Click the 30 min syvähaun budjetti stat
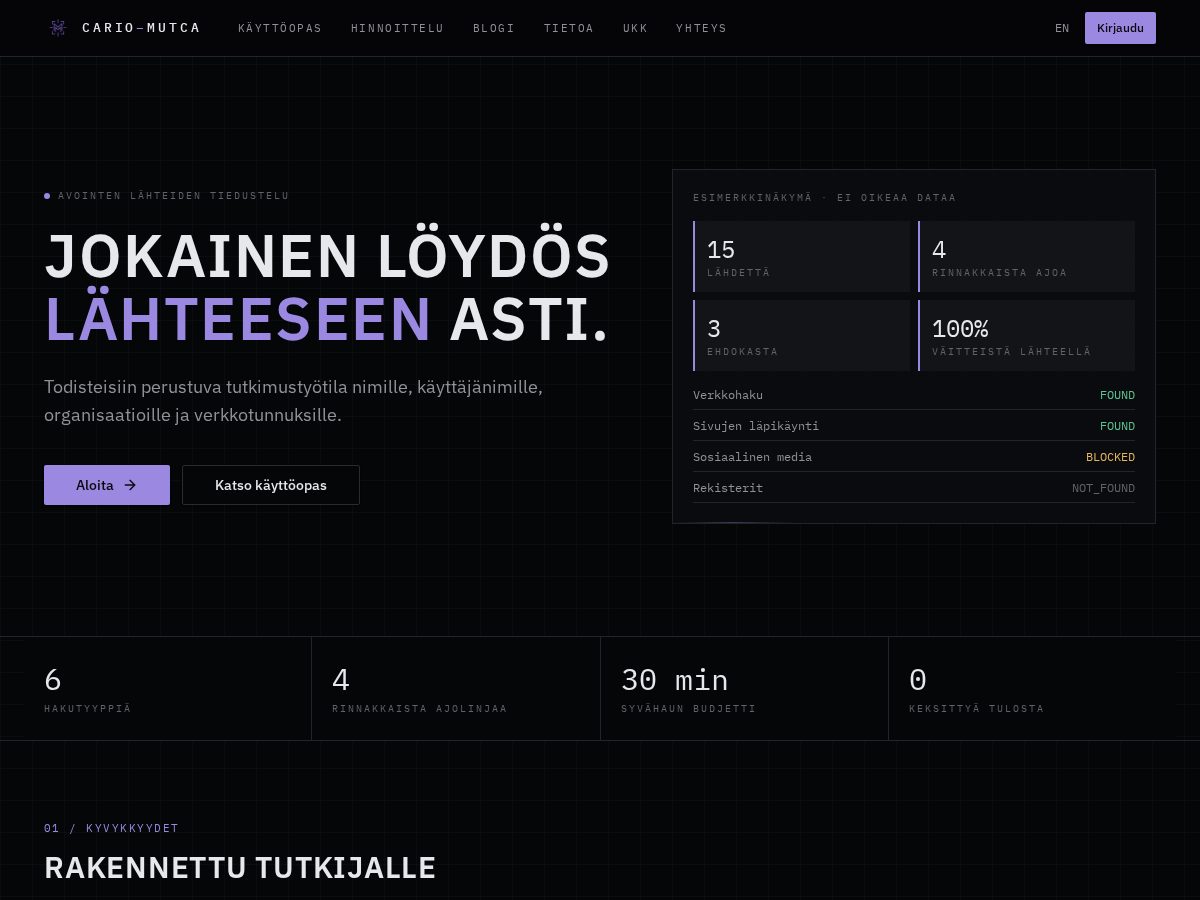This screenshot has width=1200, height=900. pos(744,689)
